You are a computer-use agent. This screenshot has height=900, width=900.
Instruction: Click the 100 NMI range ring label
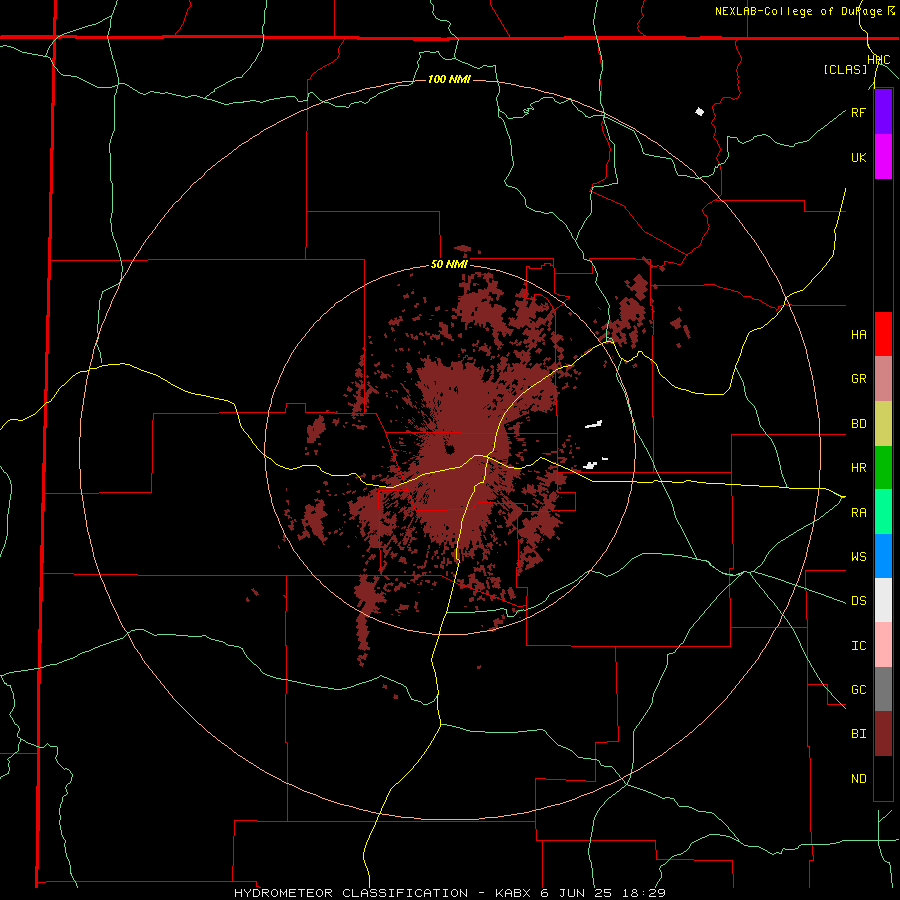449,79
